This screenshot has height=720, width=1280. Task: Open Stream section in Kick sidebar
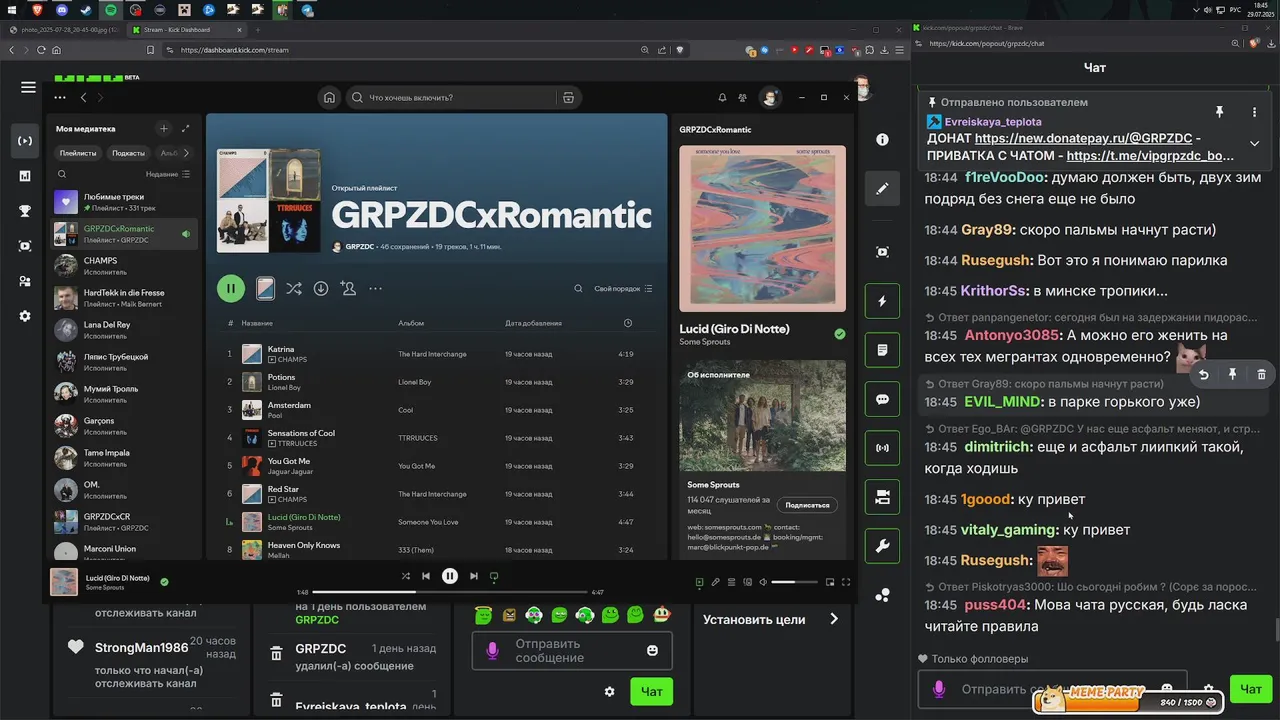(x=25, y=141)
